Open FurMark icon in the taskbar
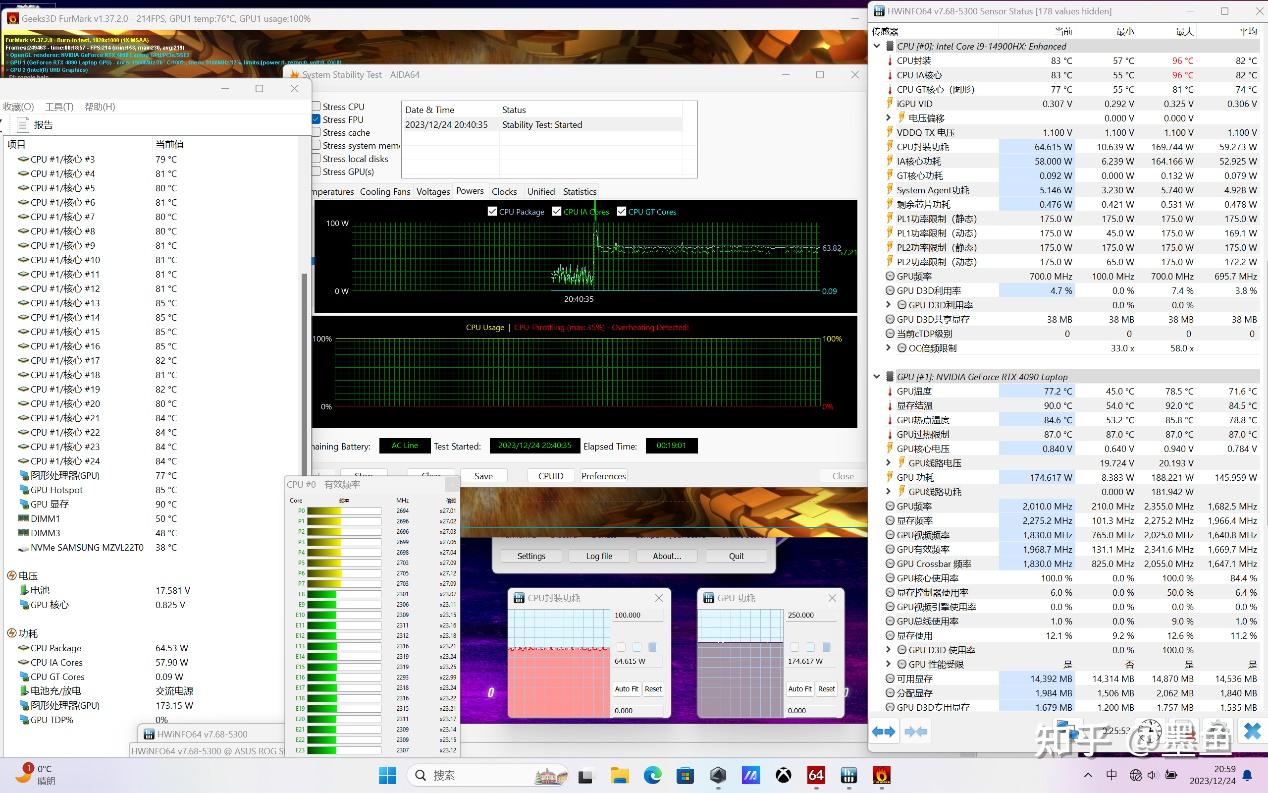This screenshot has height=793, width=1268. click(x=881, y=775)
